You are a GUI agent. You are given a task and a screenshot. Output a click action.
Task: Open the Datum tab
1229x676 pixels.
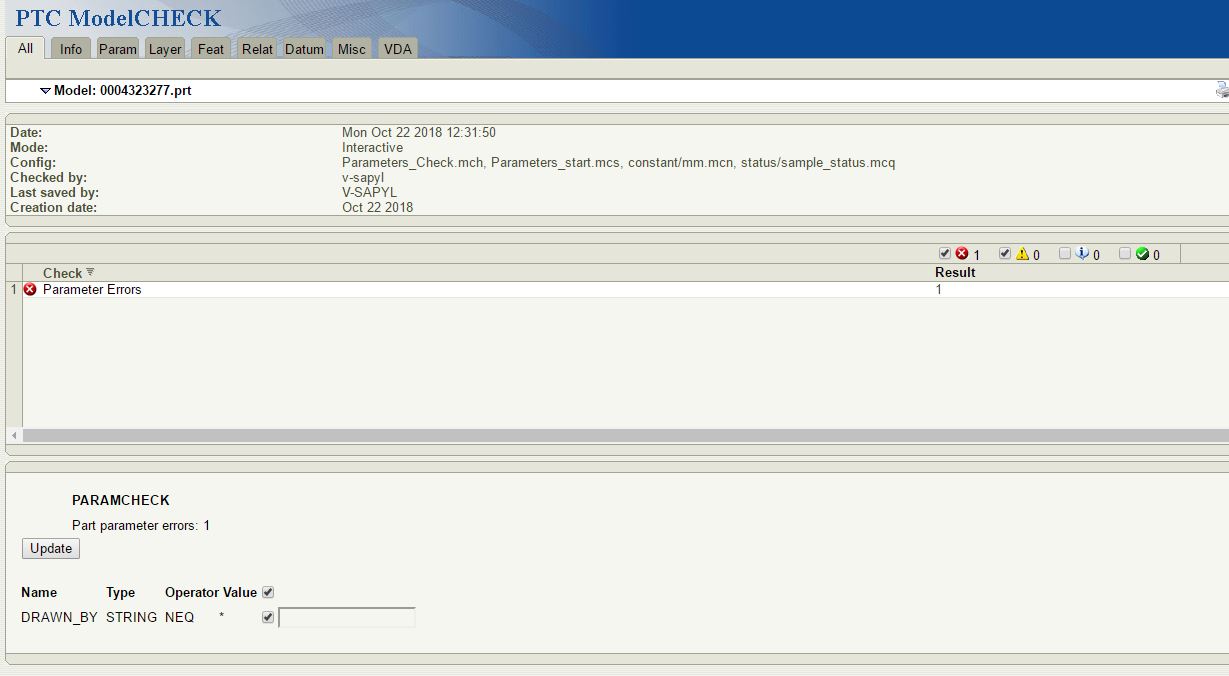coord(303,47)
